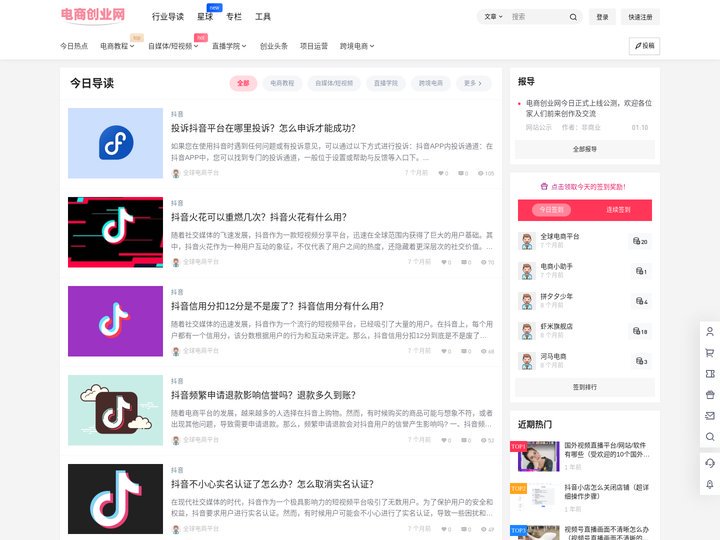Screen dimensions: 720x540
Task: Click the coin icon for 全球电商平台 sign-in row
Action: coord(636,241)
